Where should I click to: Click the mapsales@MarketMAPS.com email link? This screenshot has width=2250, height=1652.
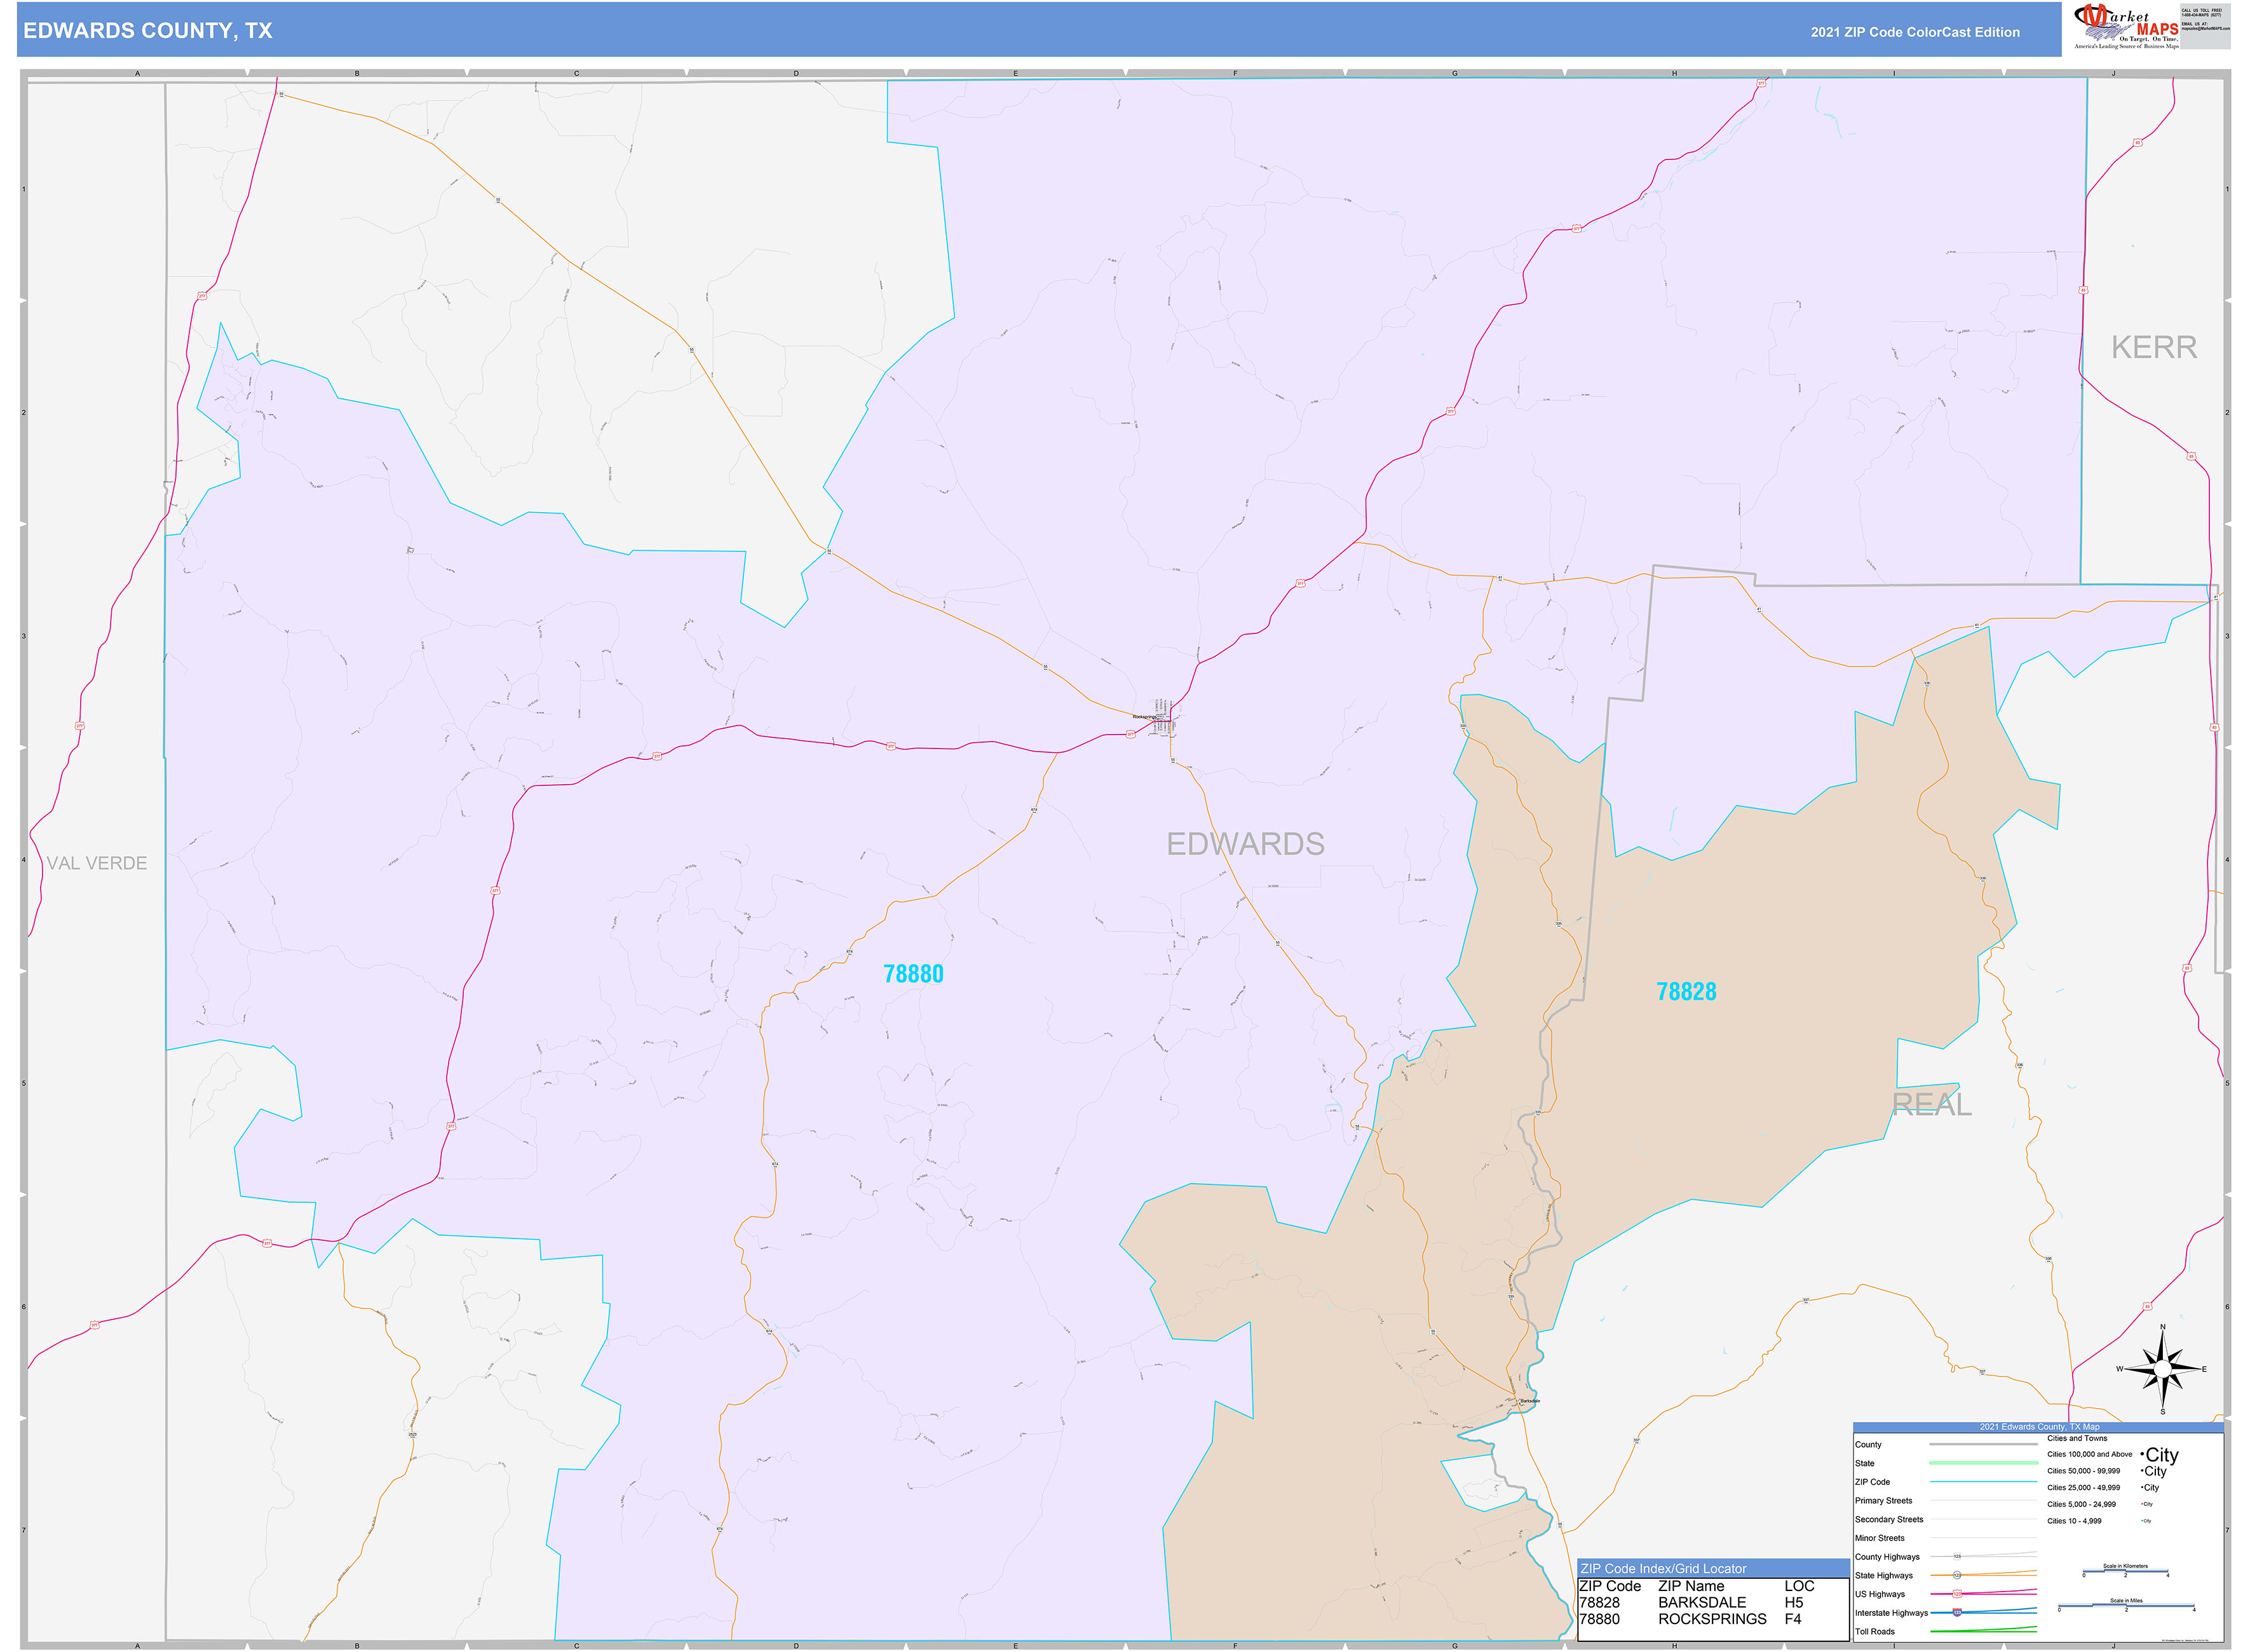[2206, 30]
